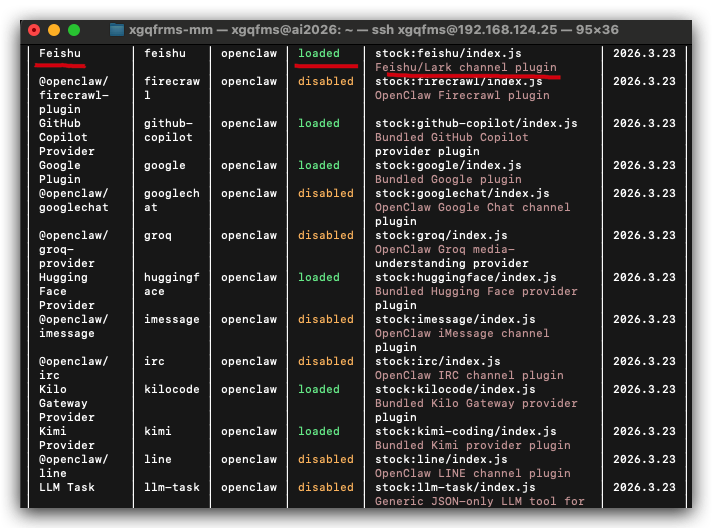Click the red close window button
712x528 pixels.
(34, 30)
